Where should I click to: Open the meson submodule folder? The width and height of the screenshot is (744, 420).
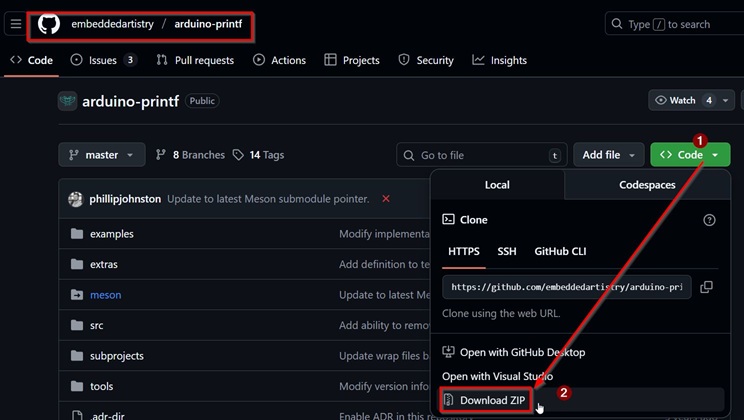point(105,295)
